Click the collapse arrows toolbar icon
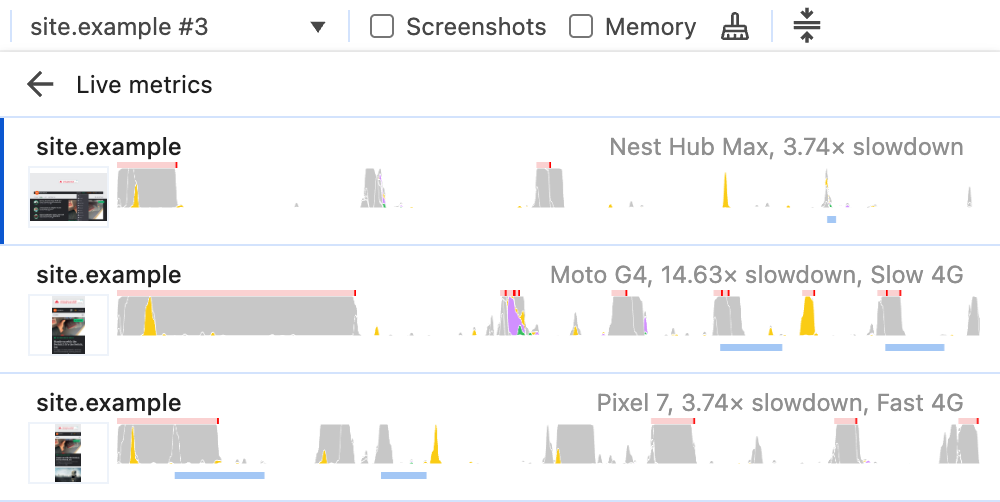This screenshot has width=1000, height=502. click(x=806, y=27)
